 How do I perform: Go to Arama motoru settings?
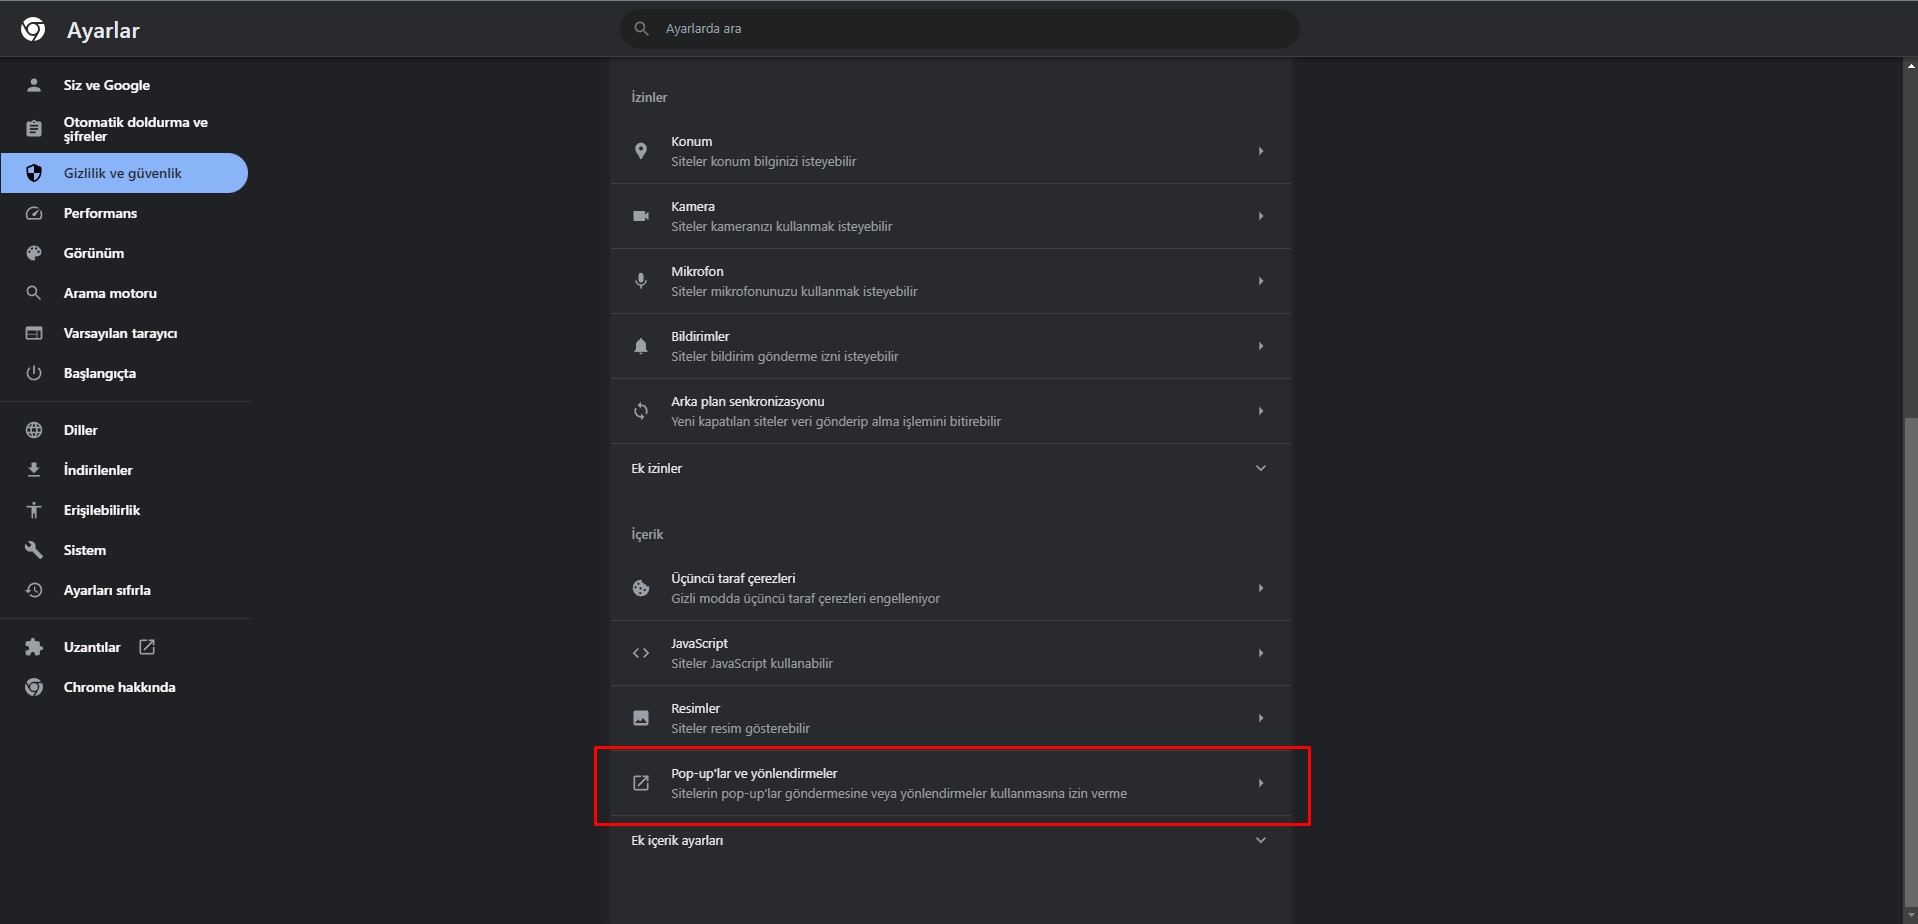pyautogui.click(x=110, y=293)
